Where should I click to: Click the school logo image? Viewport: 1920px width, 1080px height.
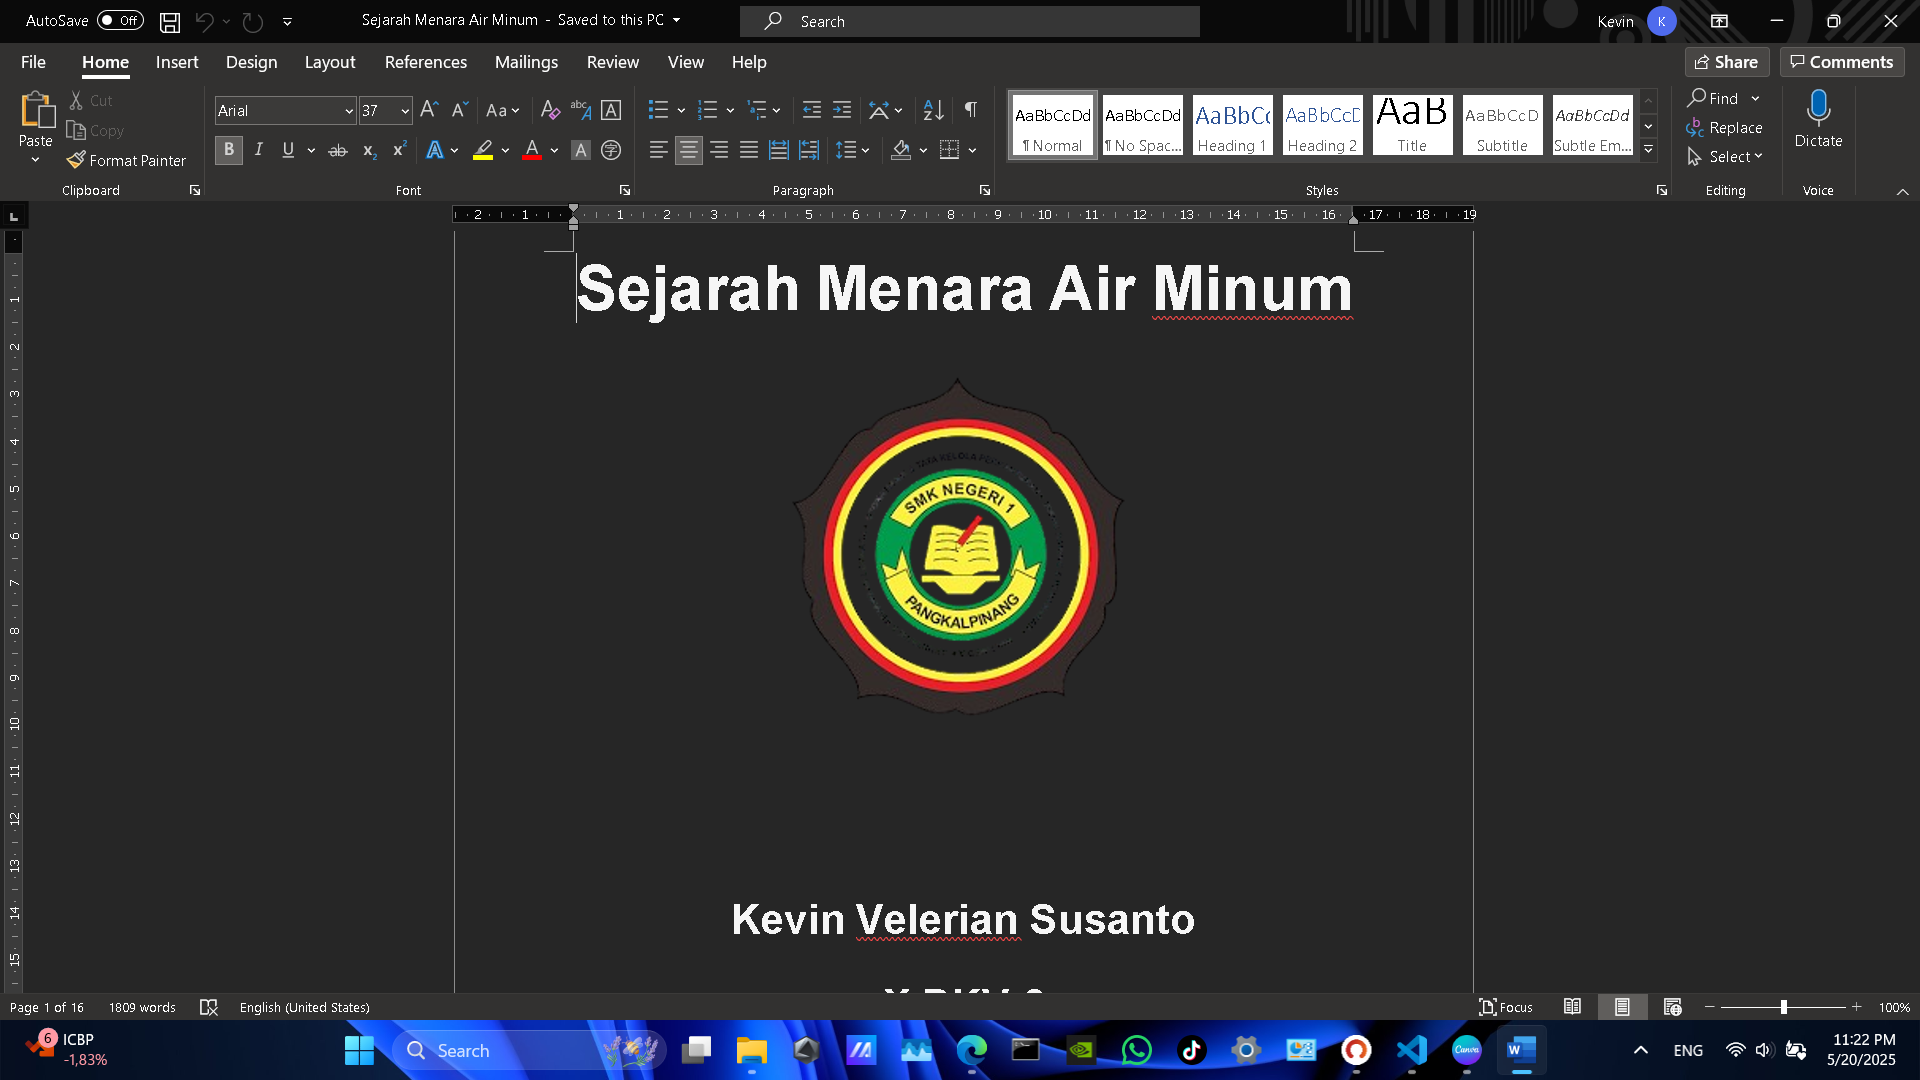(958, 547)
